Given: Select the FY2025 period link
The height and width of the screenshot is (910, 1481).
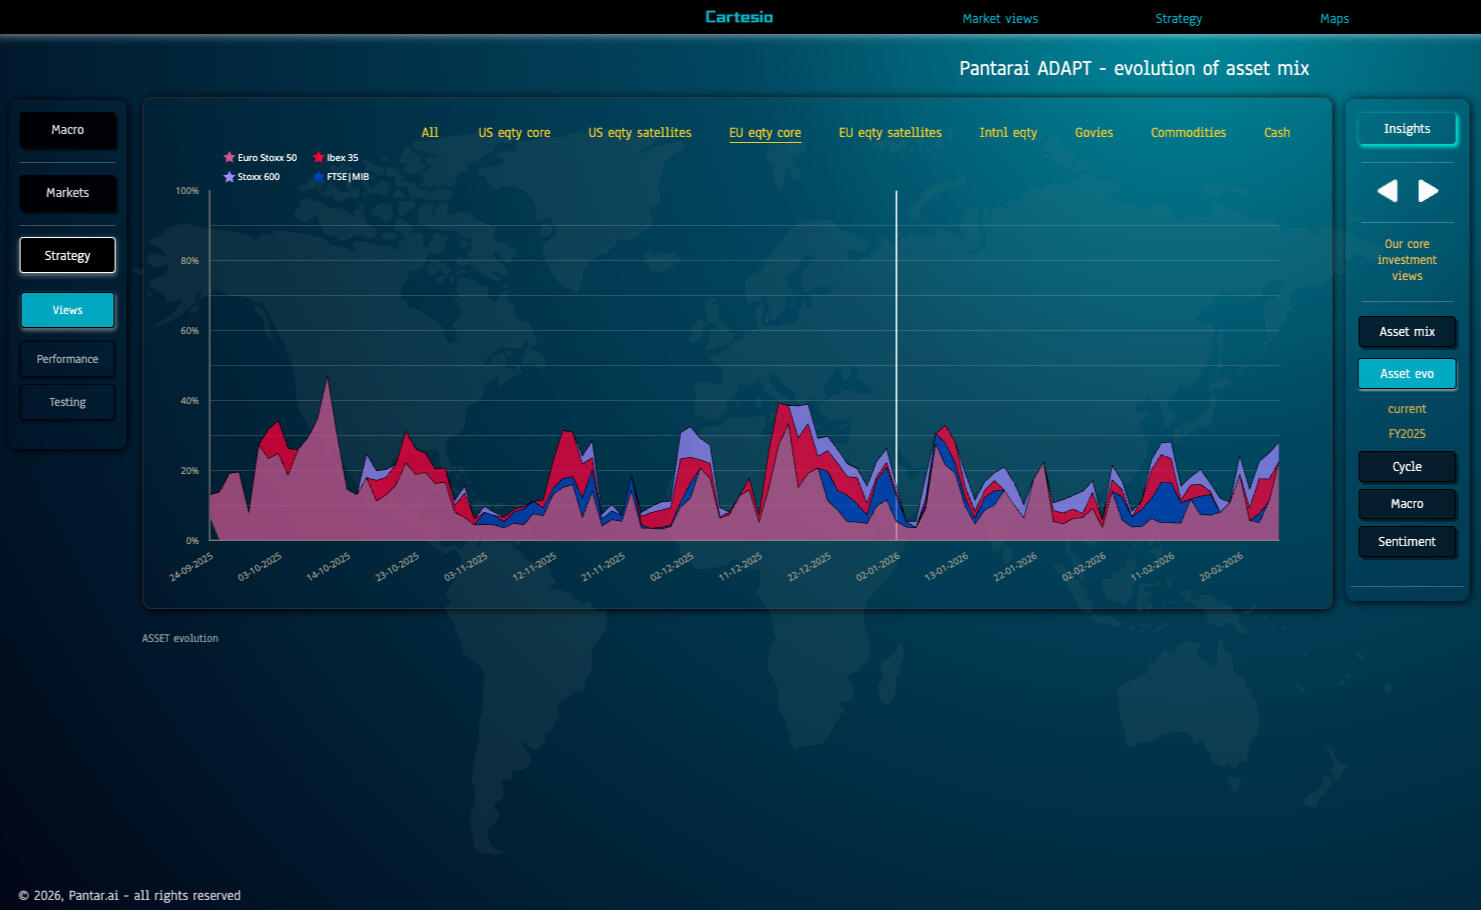Looking at the screenshot, I should [x=1406, y=434].
